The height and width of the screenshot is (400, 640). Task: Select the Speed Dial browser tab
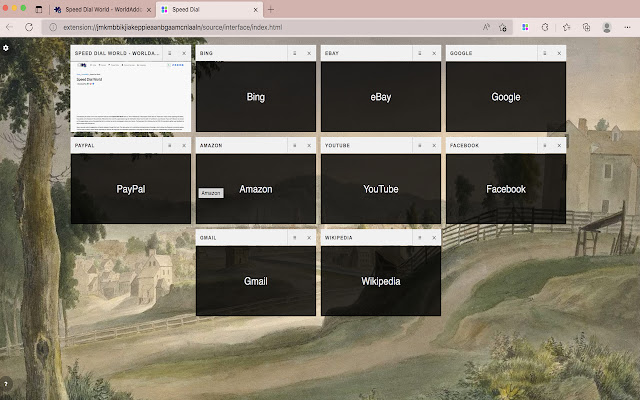pyautogui.click(x=204, y=9)
